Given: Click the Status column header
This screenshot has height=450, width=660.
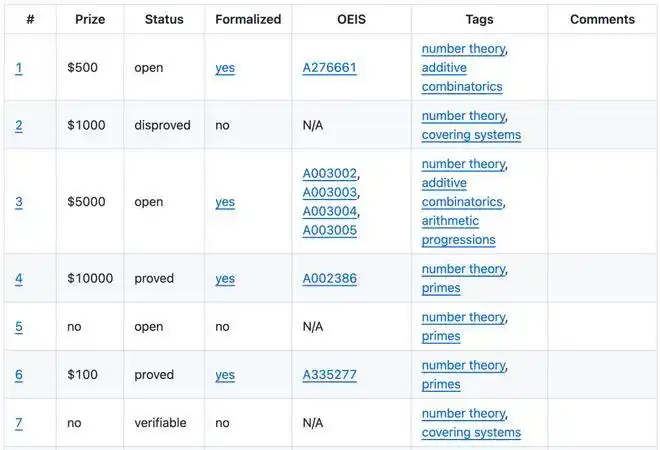Looking at the screenshot, I should pyautogui.click(x=164, y=19).
